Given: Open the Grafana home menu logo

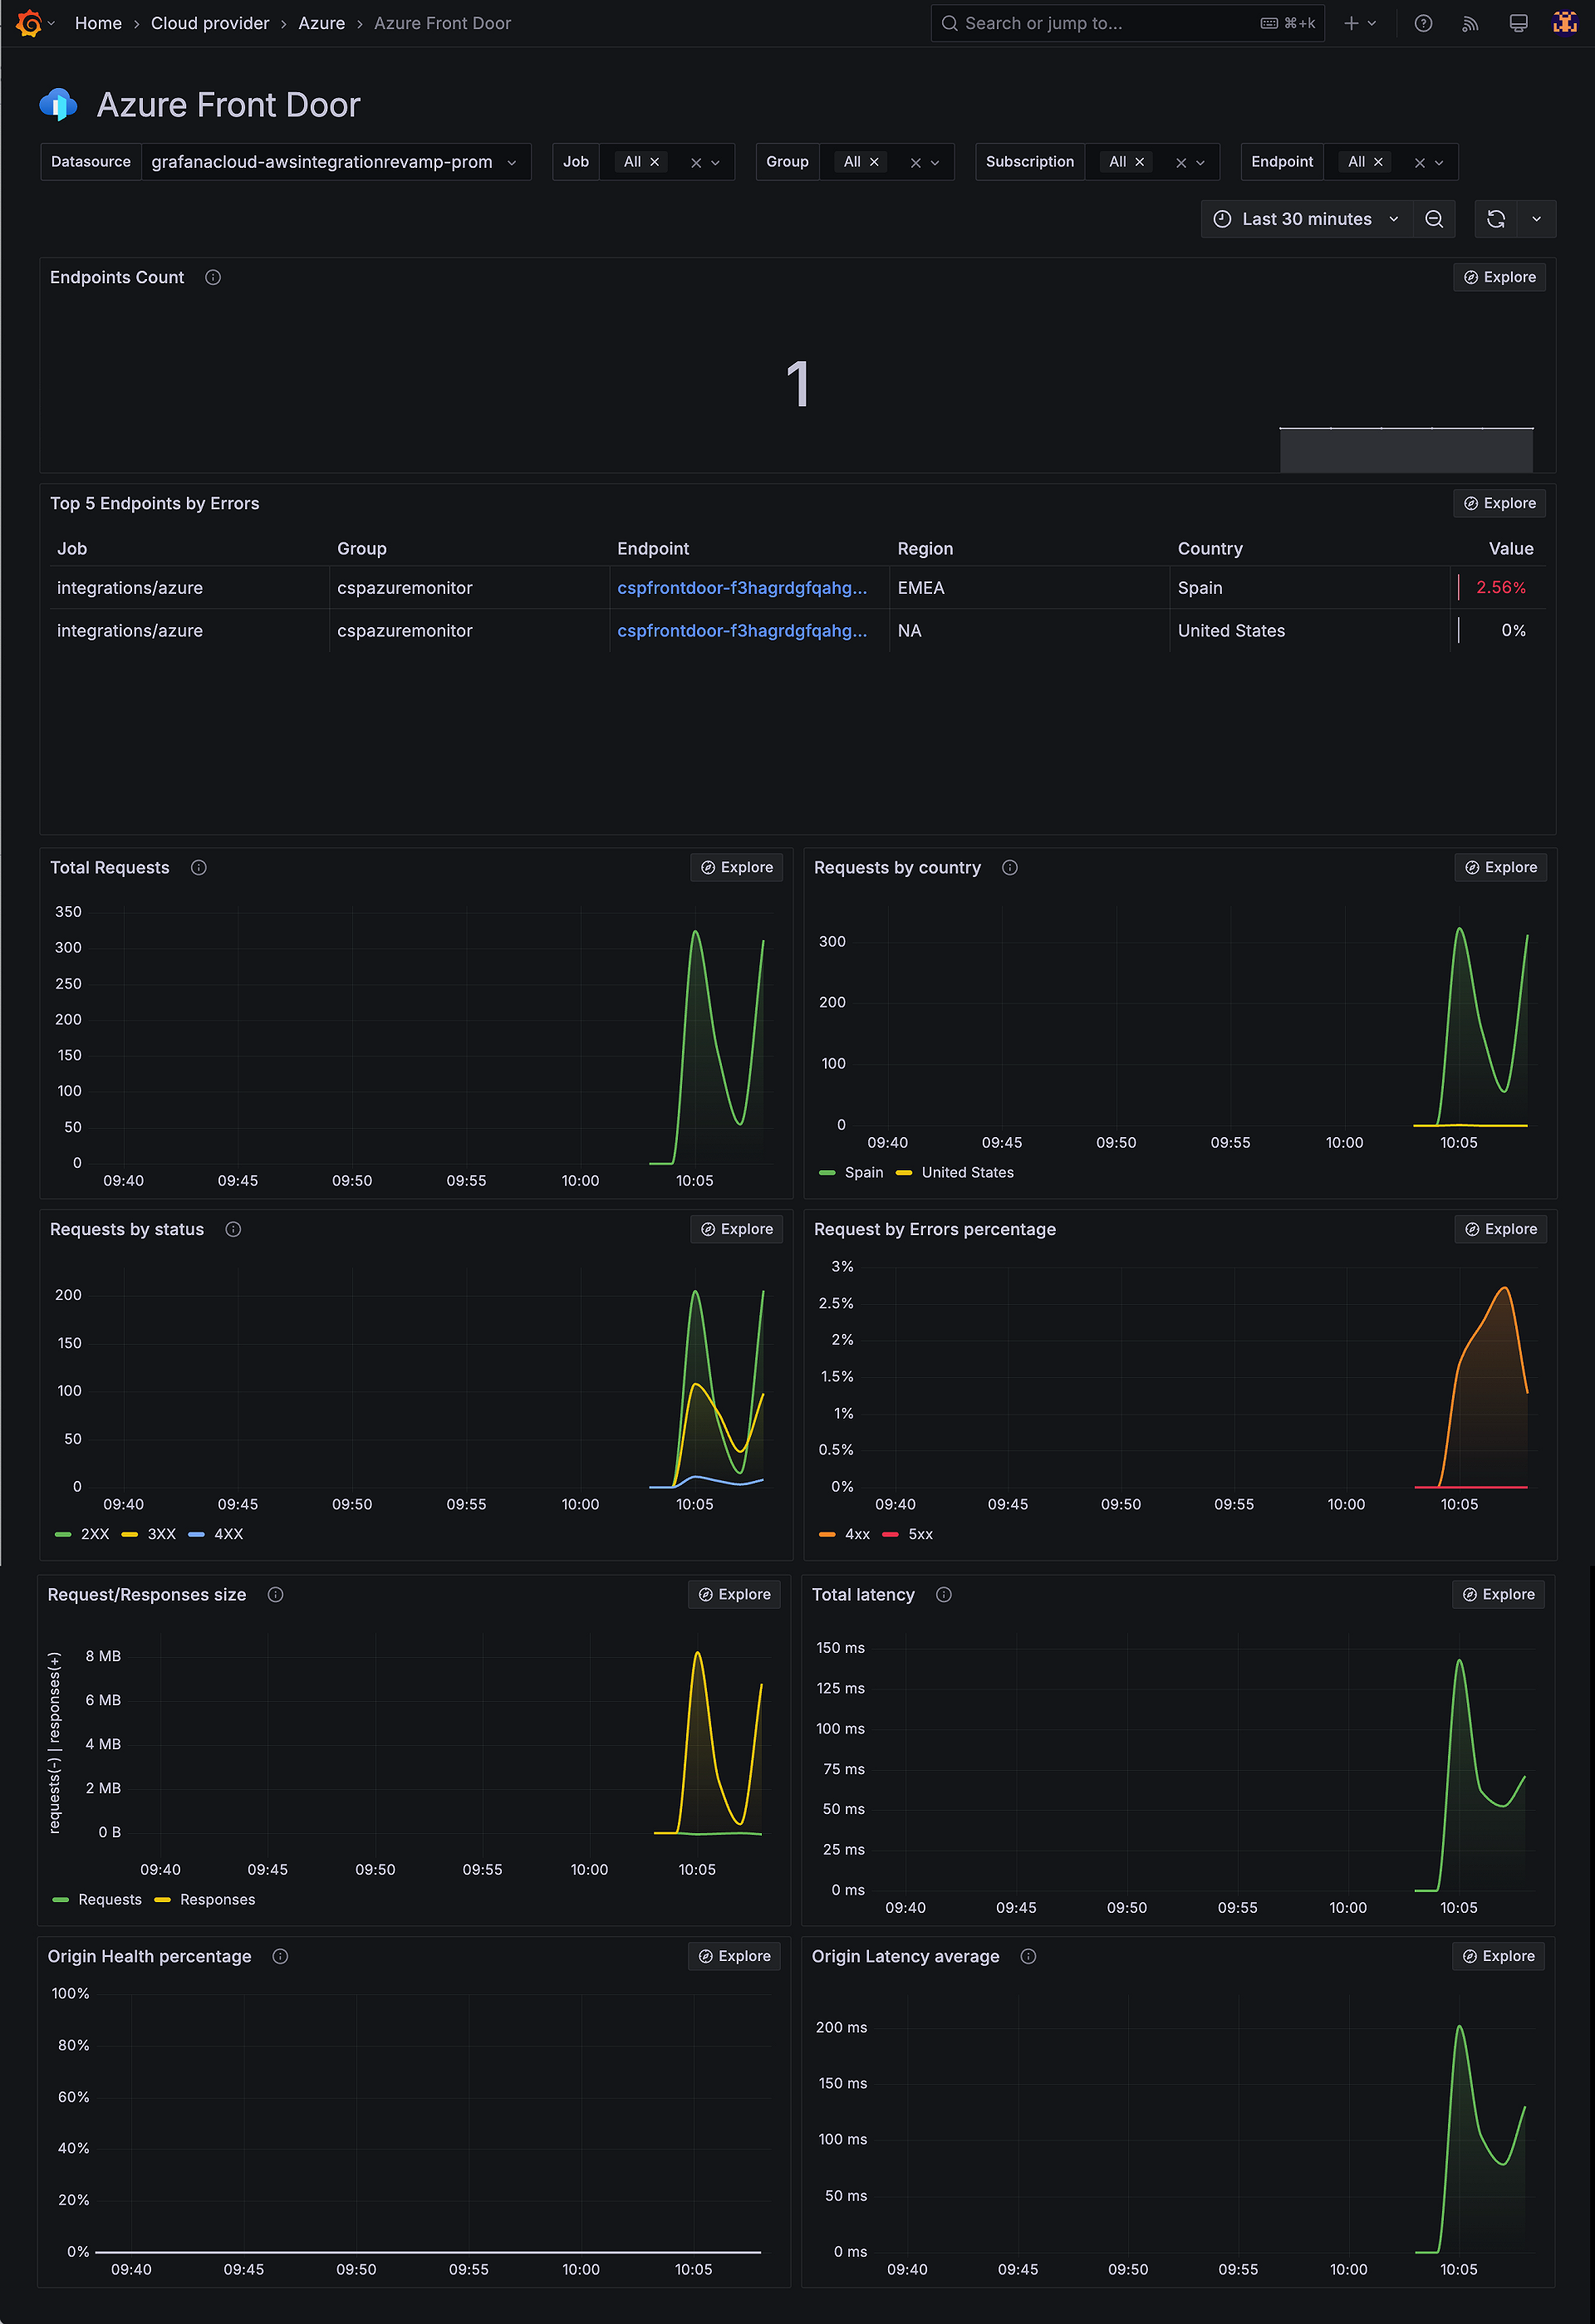Looking at the screenshot, I should click(x=30, y=22).
